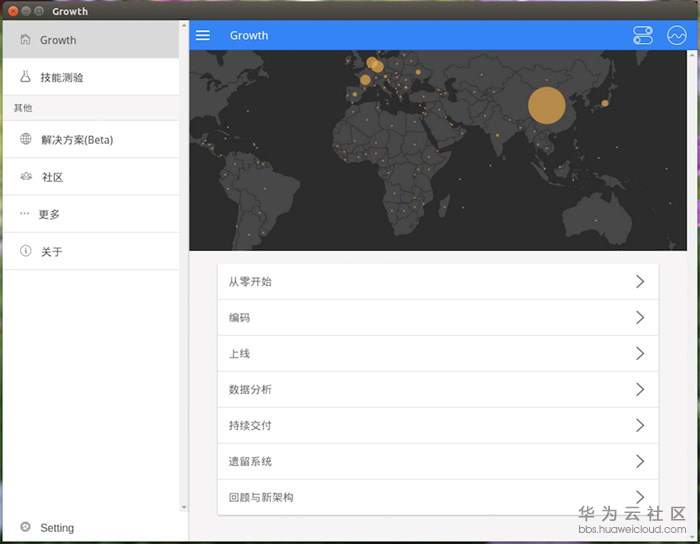Click the community icon beside 社区
The height and width of the screenshot is (544, 700).
click(26, 176)
